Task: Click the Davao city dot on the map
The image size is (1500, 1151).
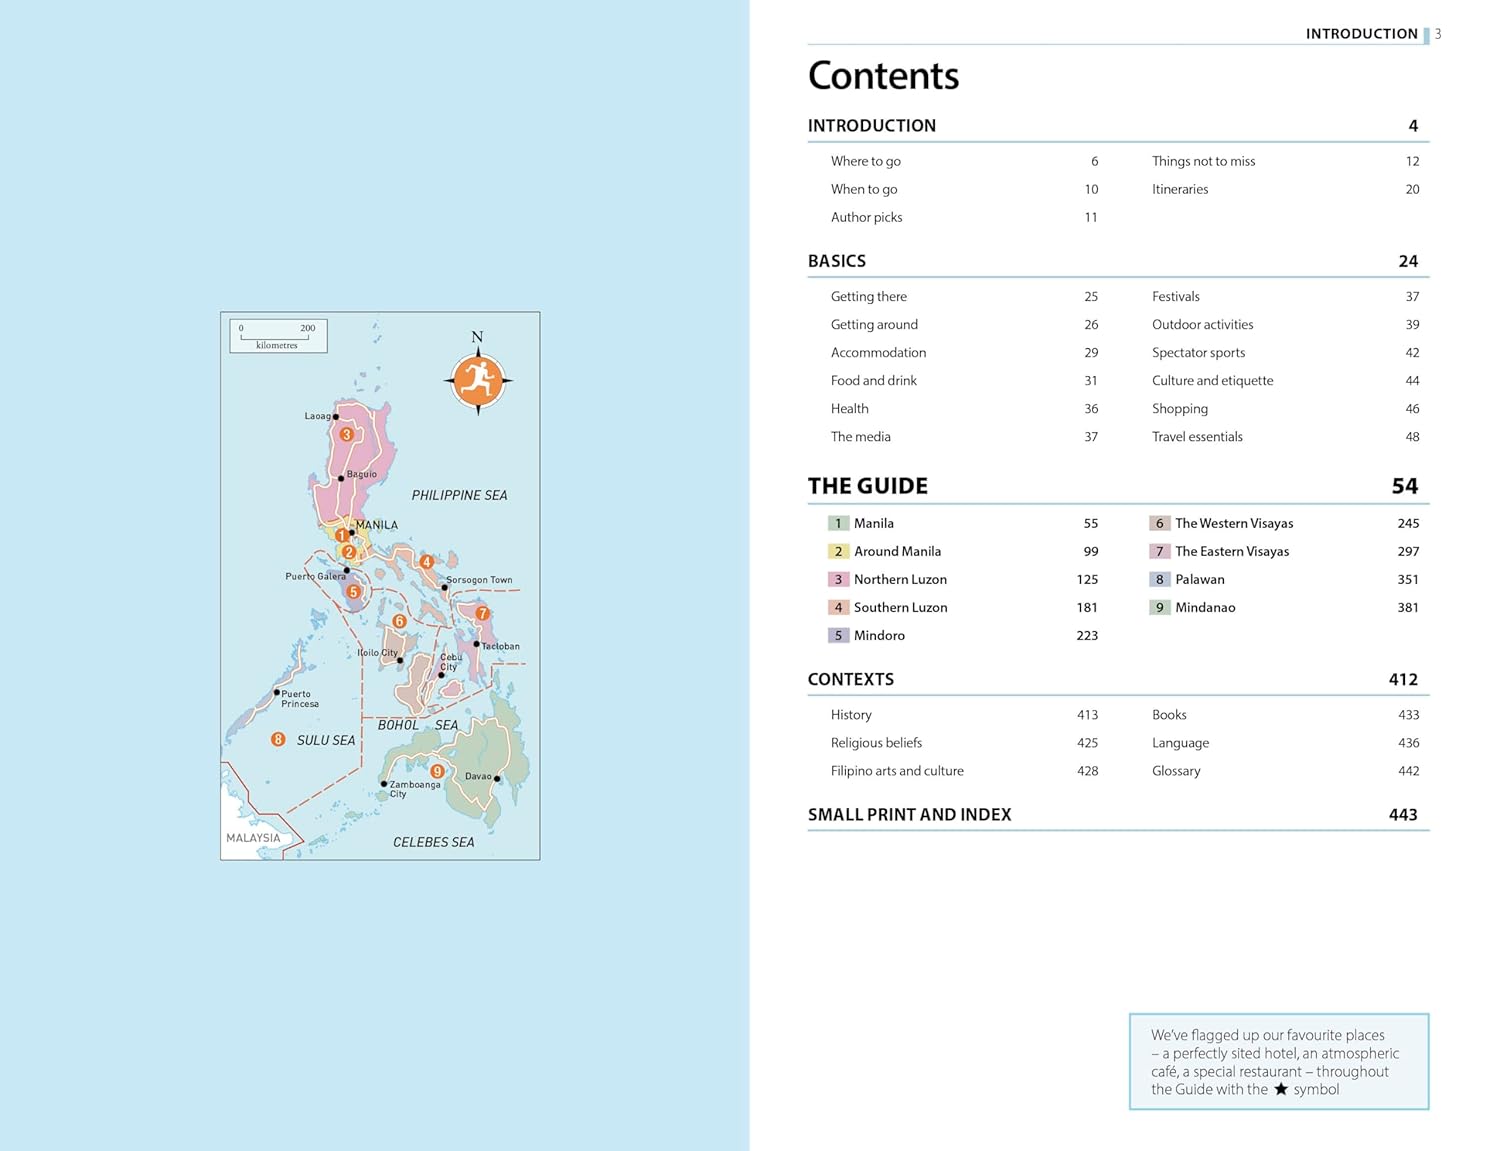Action: (497, 778)
